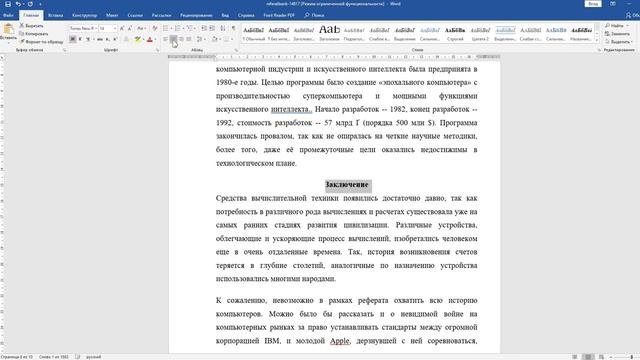Save the document from the quick access toolbar

pyautogui.click(x=7, y=4)
